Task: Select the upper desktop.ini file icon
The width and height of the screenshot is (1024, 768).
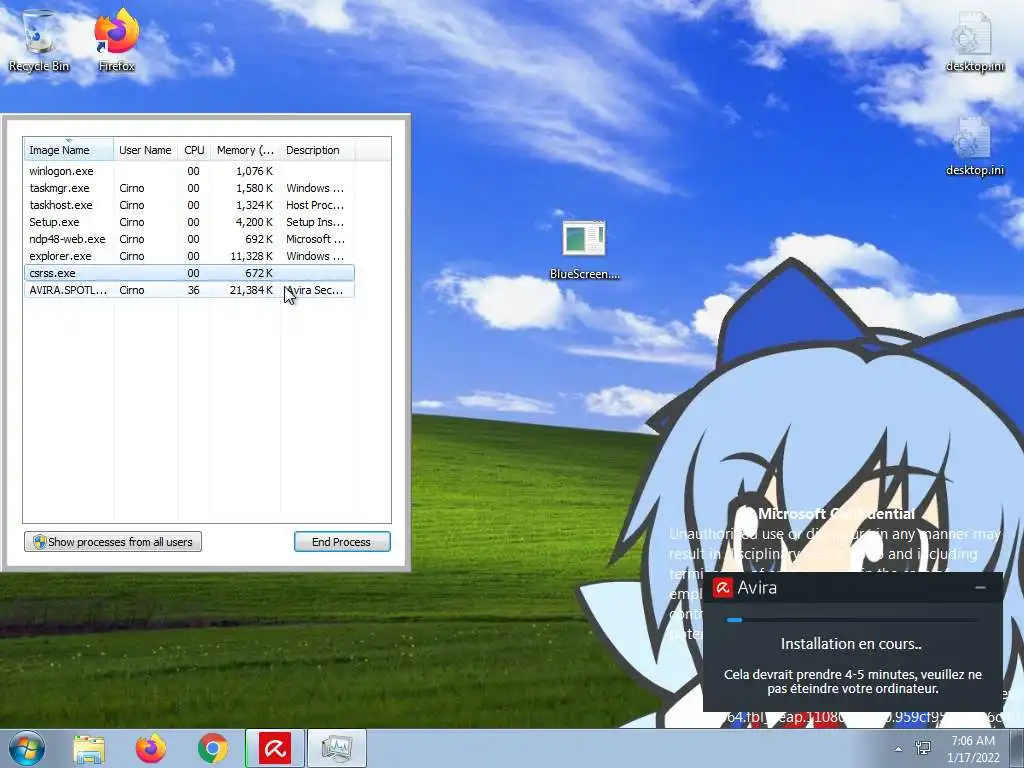Action: point(974,40)
